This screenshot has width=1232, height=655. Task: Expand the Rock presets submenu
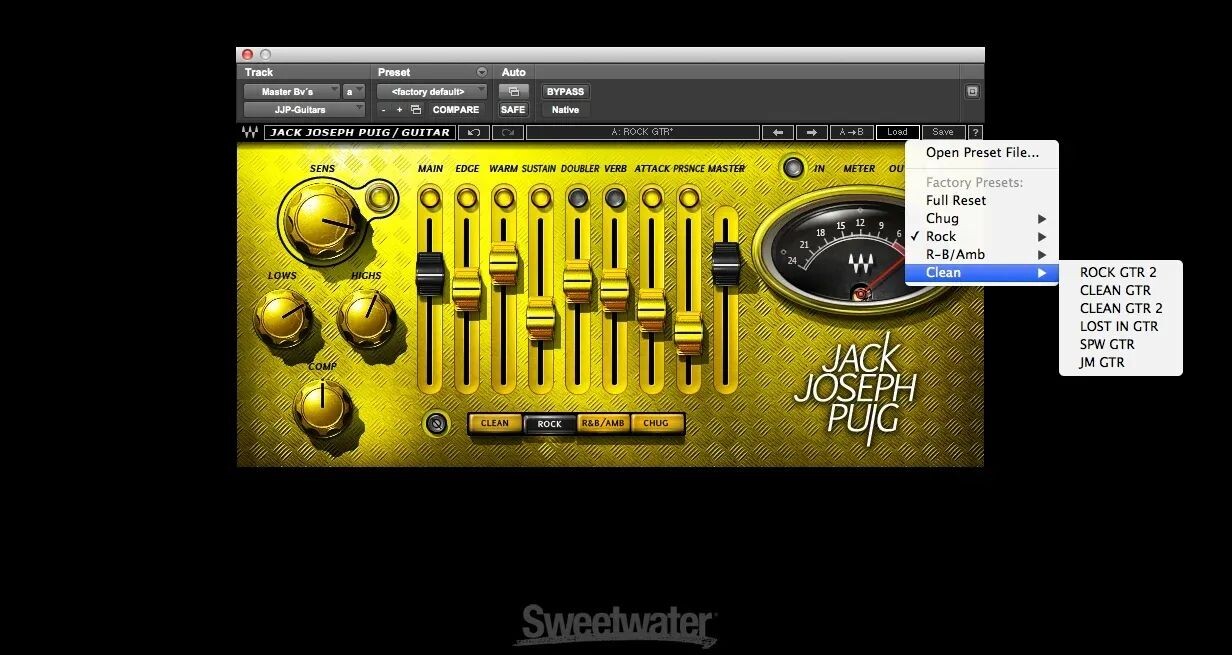coord(981,236)
